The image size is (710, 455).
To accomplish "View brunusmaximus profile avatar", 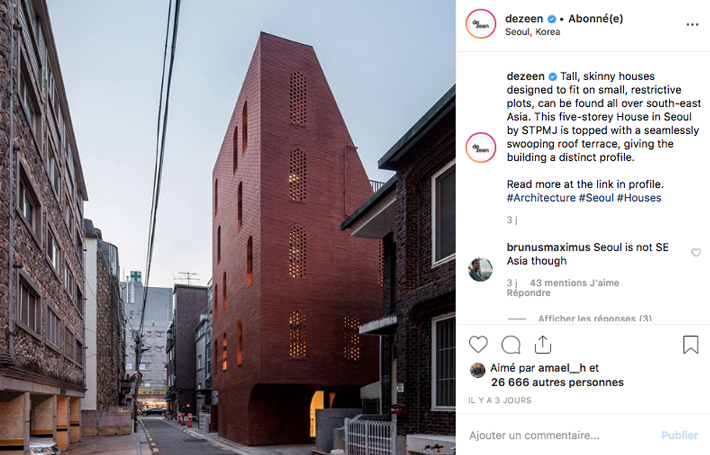I will coord(480,269).
